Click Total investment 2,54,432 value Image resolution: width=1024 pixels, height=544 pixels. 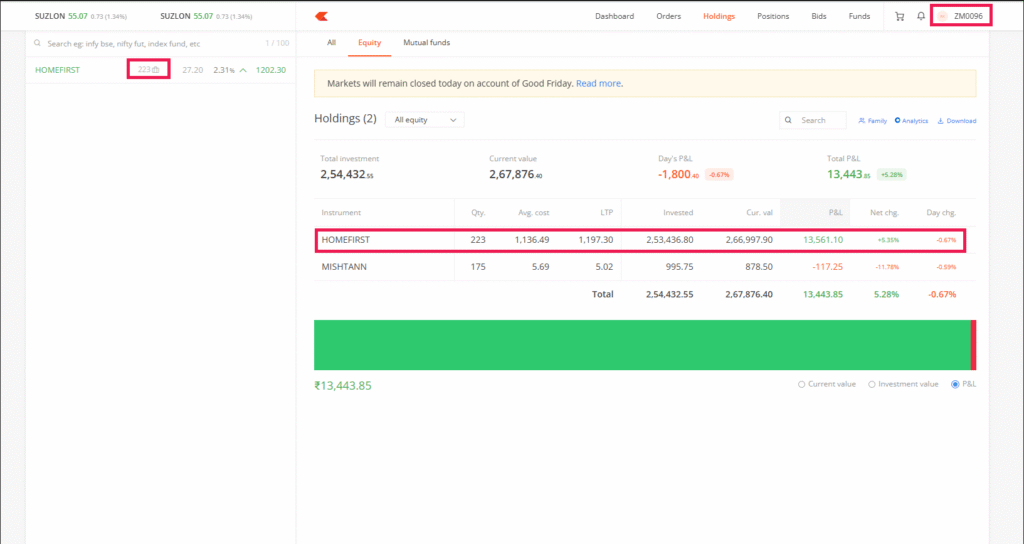347,174
